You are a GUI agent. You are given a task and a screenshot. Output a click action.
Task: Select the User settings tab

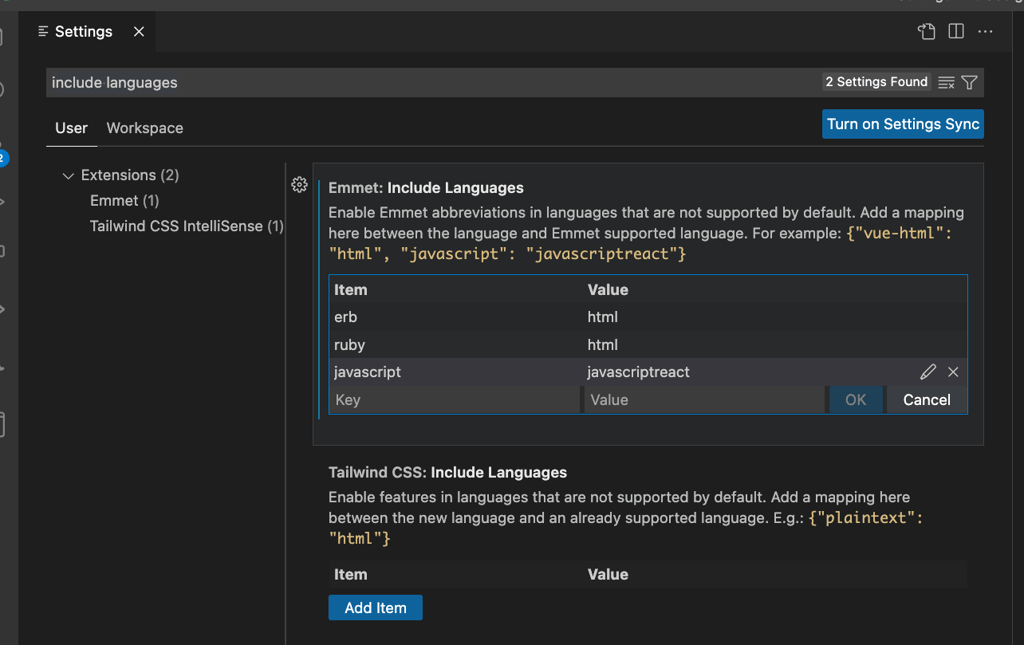click(x=71, y=128)
